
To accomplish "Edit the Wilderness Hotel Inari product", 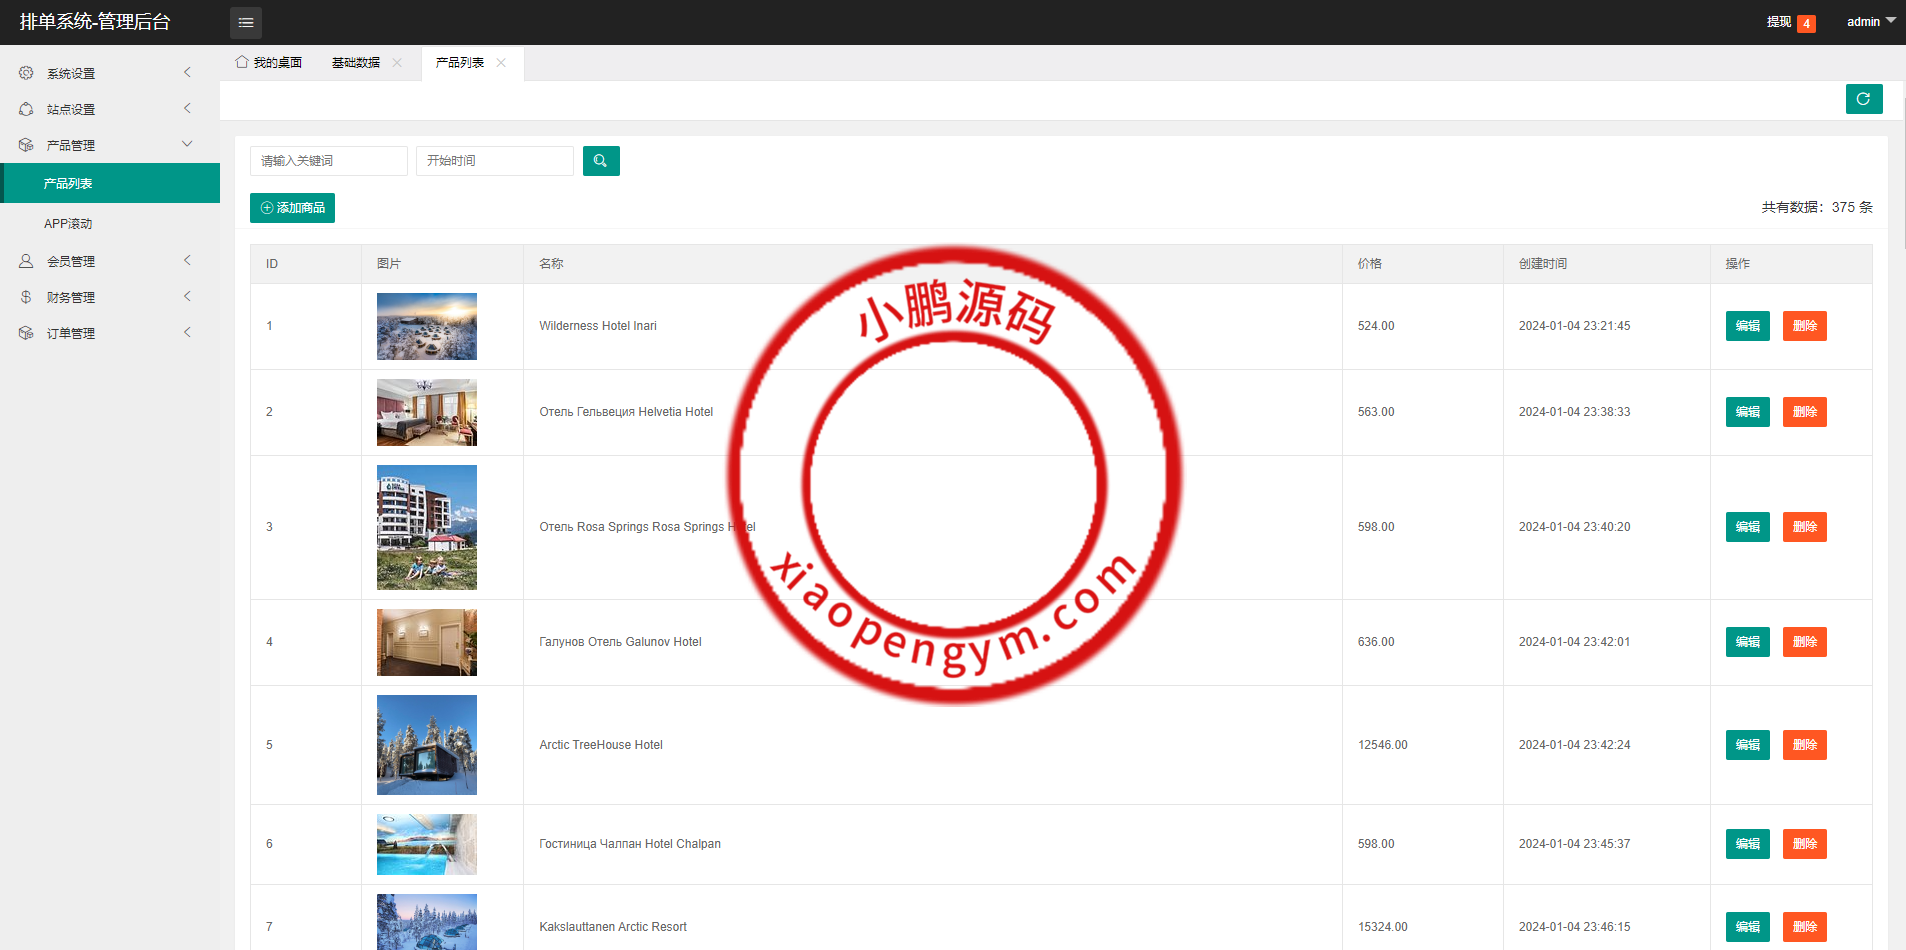I will (x=1747, y=326).
